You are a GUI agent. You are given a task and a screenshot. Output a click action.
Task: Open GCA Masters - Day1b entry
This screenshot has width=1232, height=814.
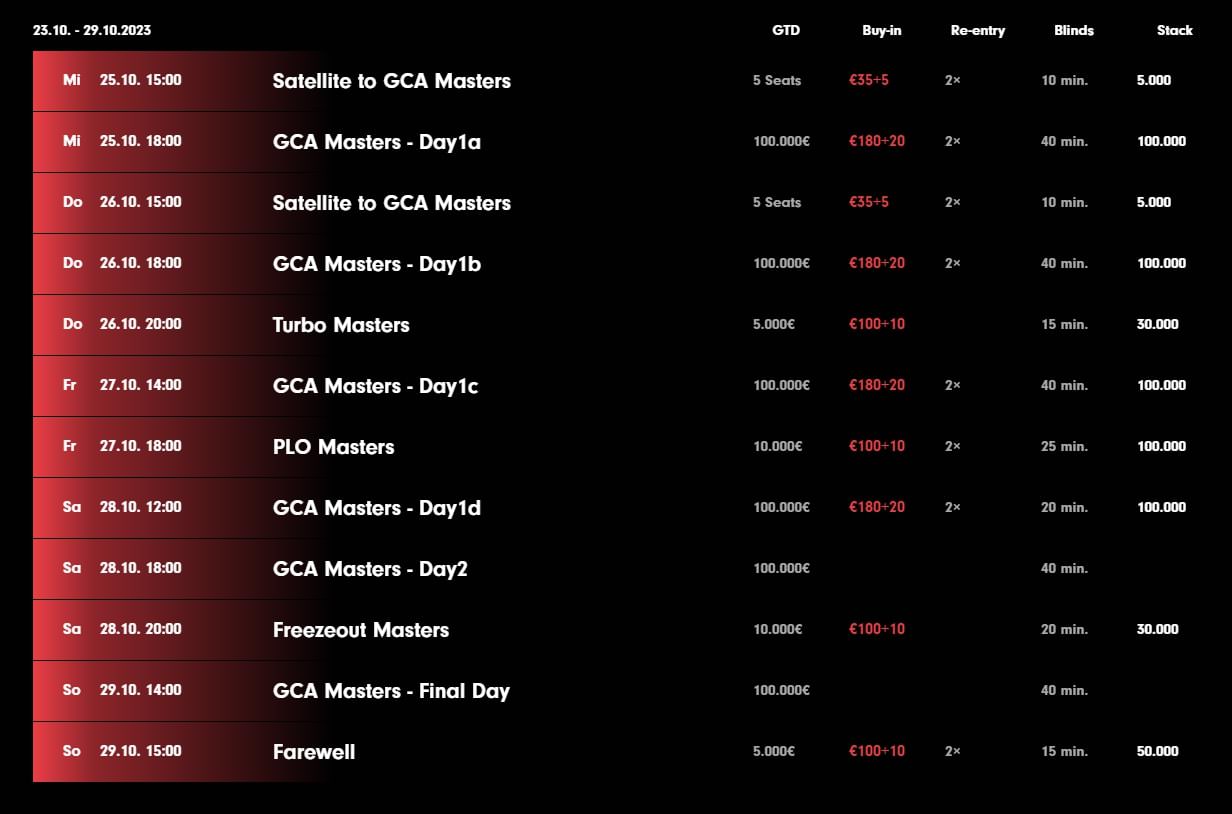[376, 264]
